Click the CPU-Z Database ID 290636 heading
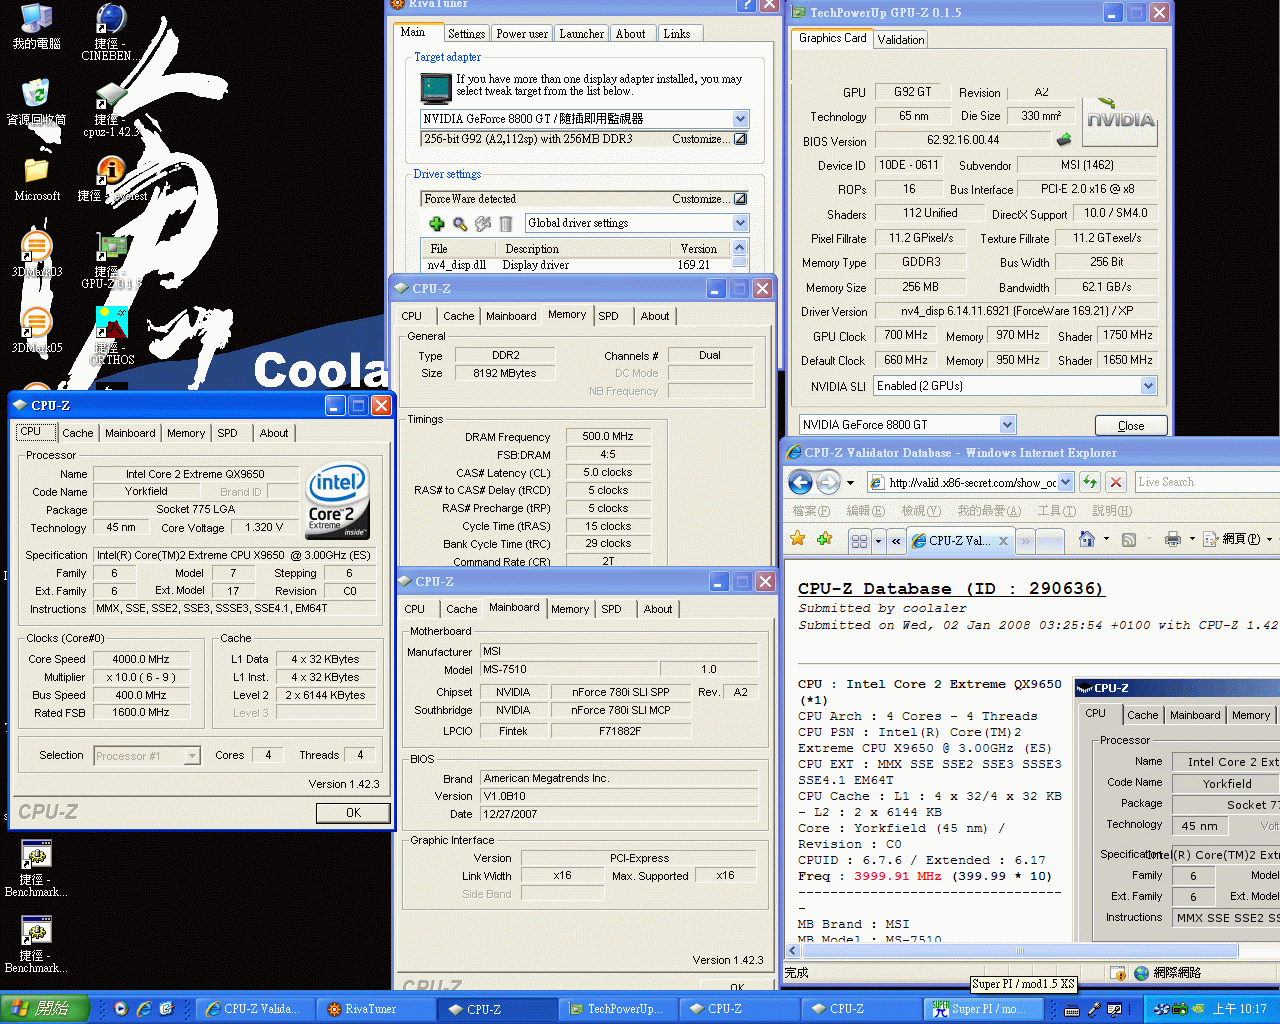The width and height of the screenshot is (1280, 1024). [950, 589]
